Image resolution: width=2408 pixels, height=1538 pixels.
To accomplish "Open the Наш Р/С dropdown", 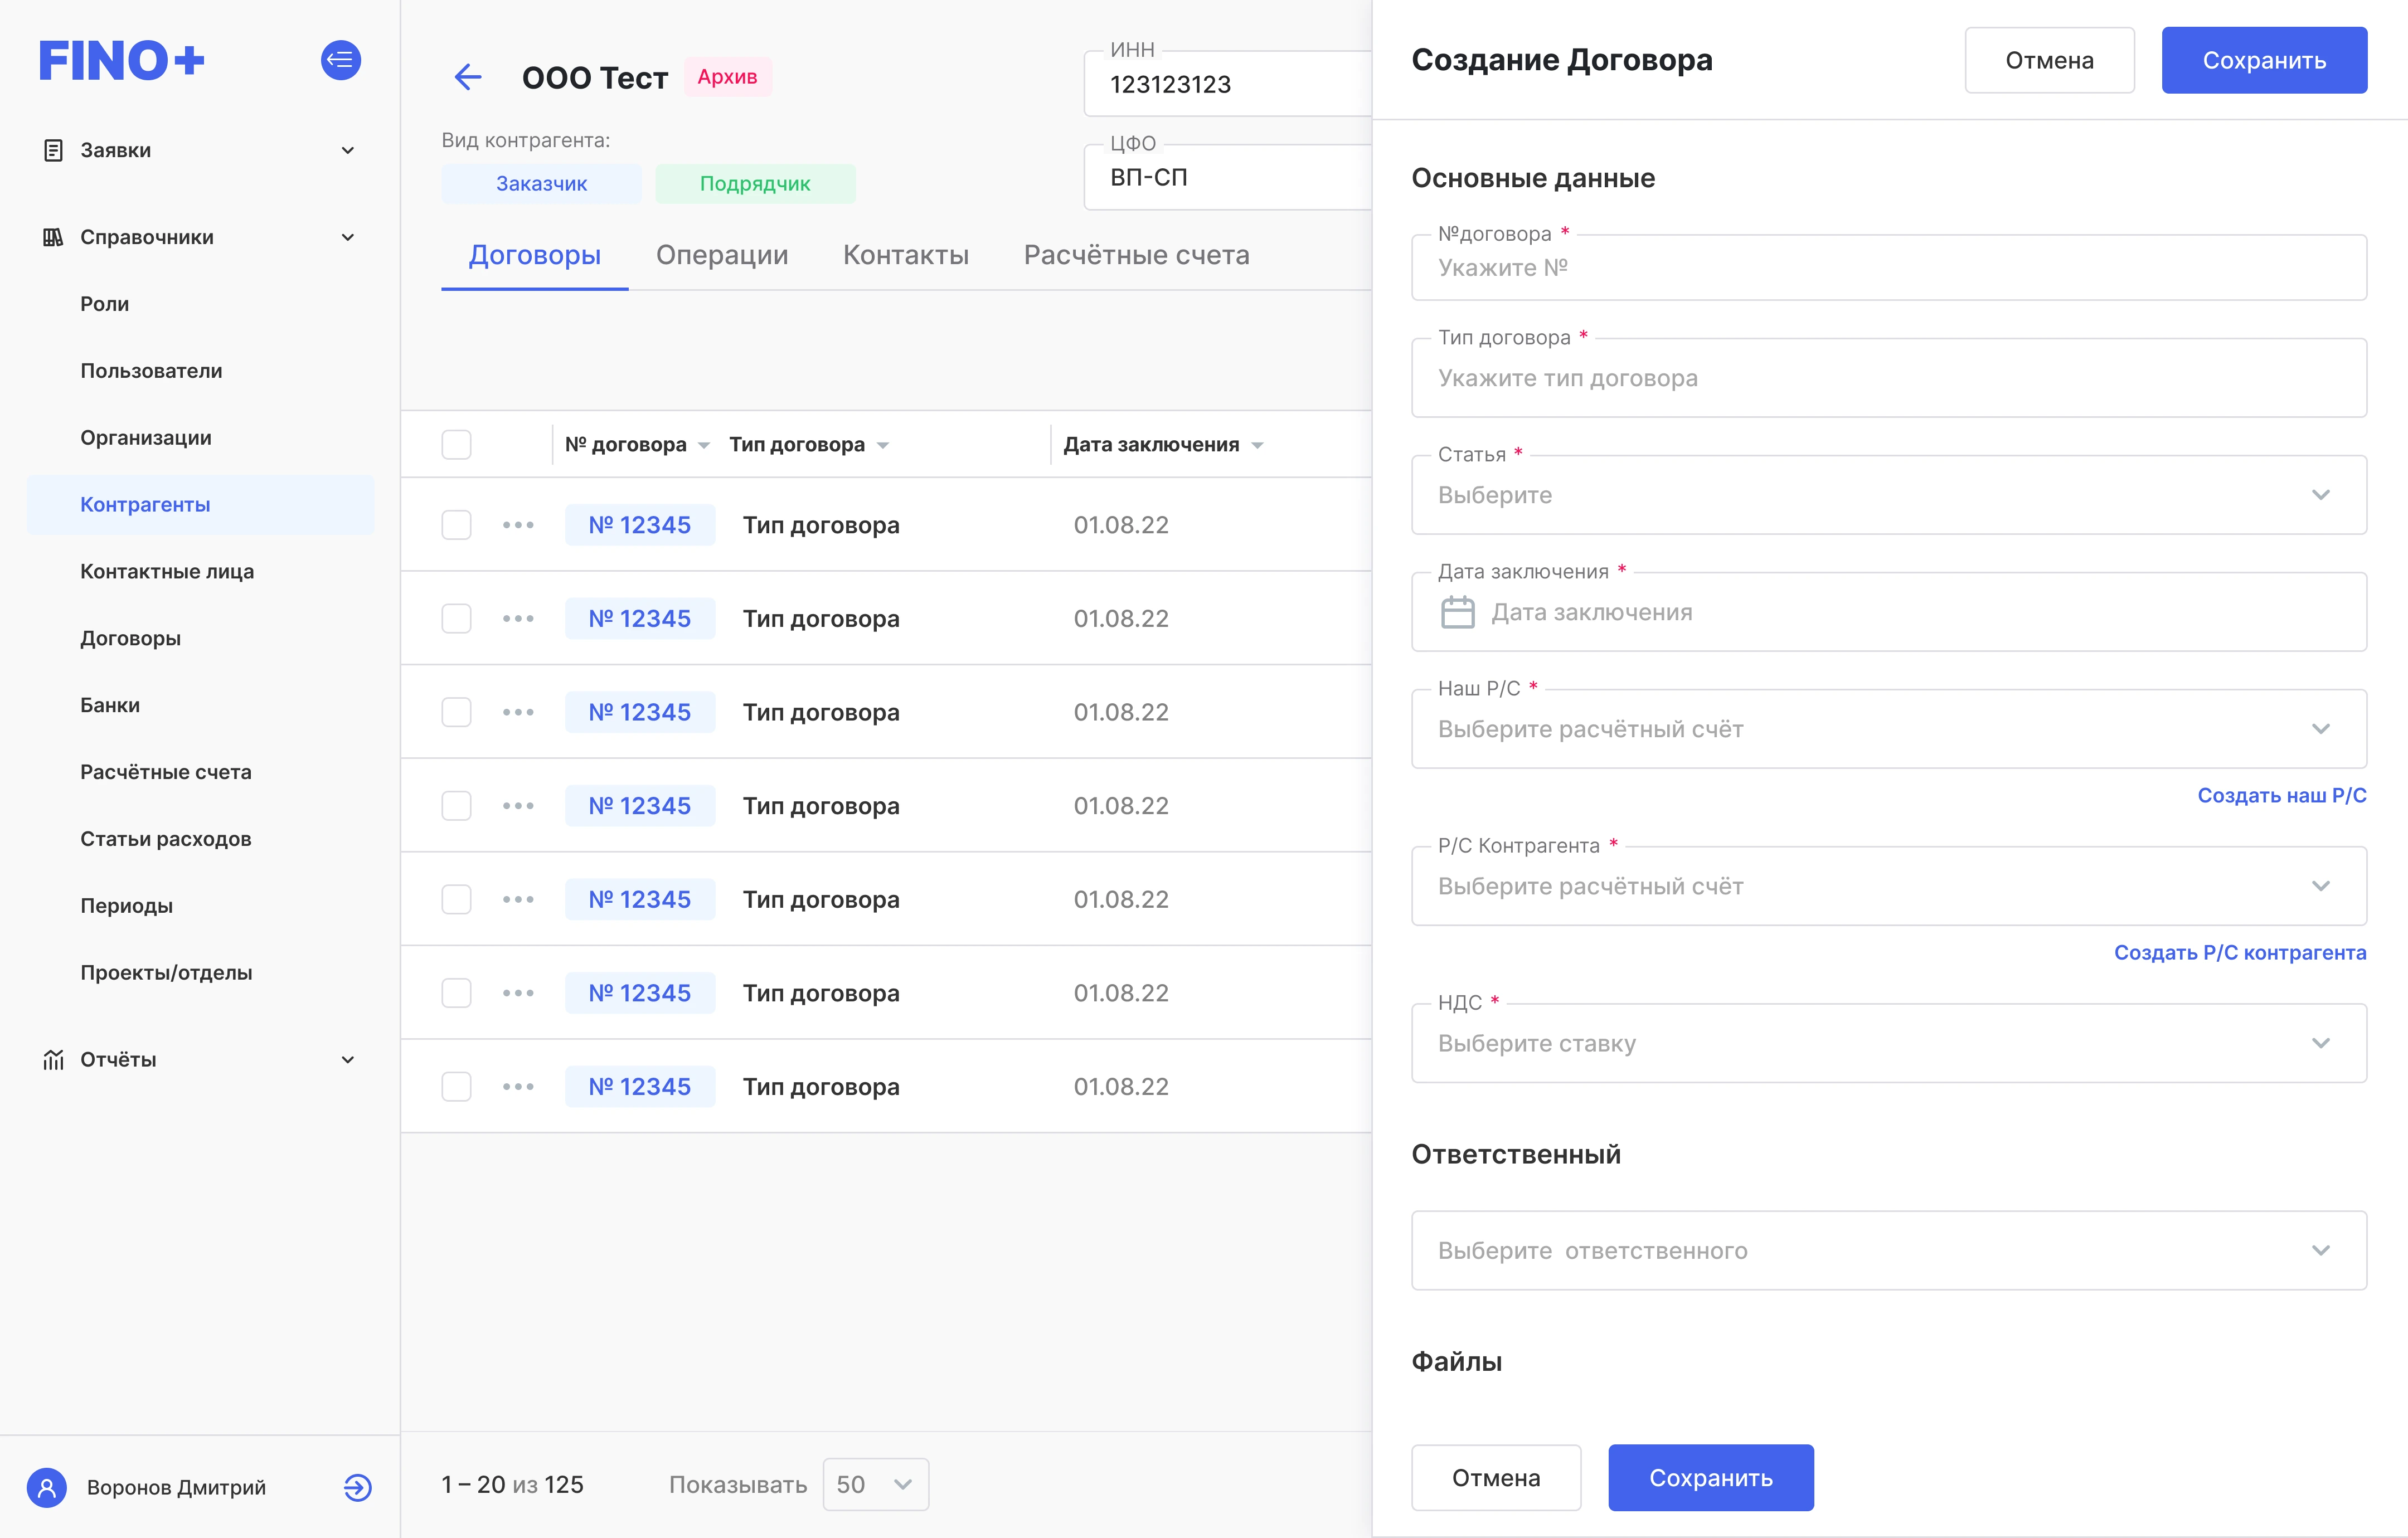I will (1888, 729).
